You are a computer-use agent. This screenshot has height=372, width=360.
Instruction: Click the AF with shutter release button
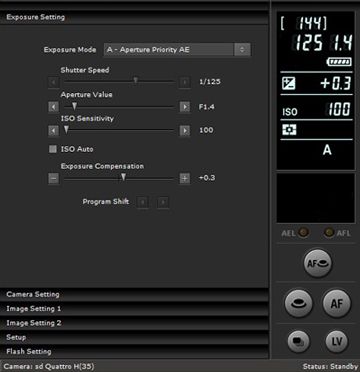tap(318, 263)
